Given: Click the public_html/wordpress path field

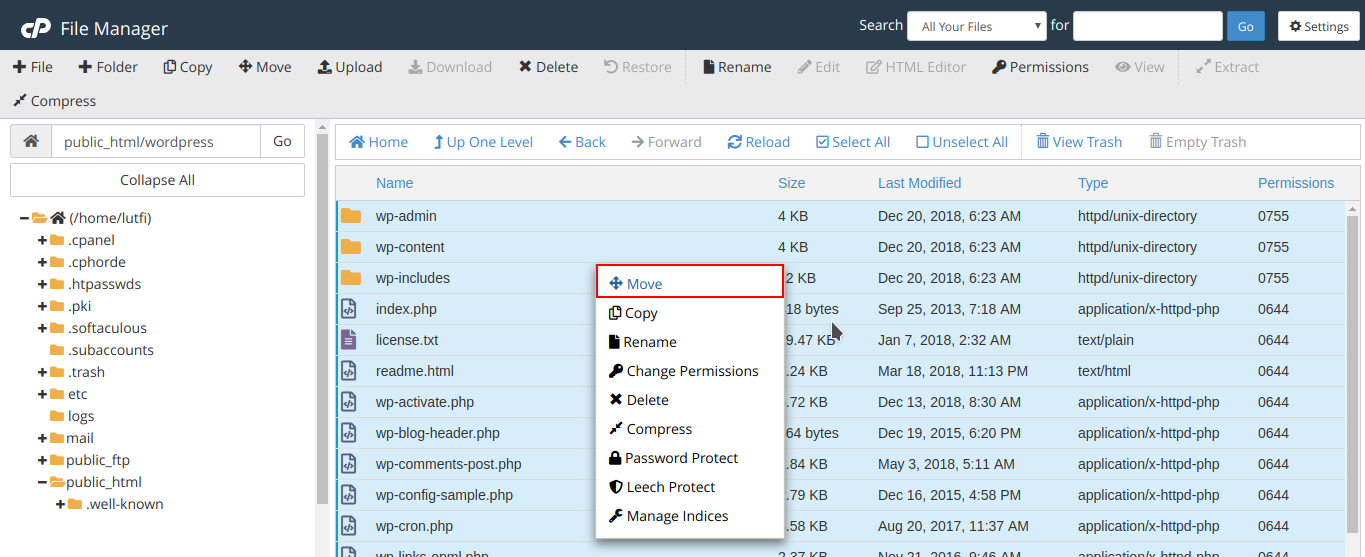Looking at the screenshot, I should coord(156,141).
